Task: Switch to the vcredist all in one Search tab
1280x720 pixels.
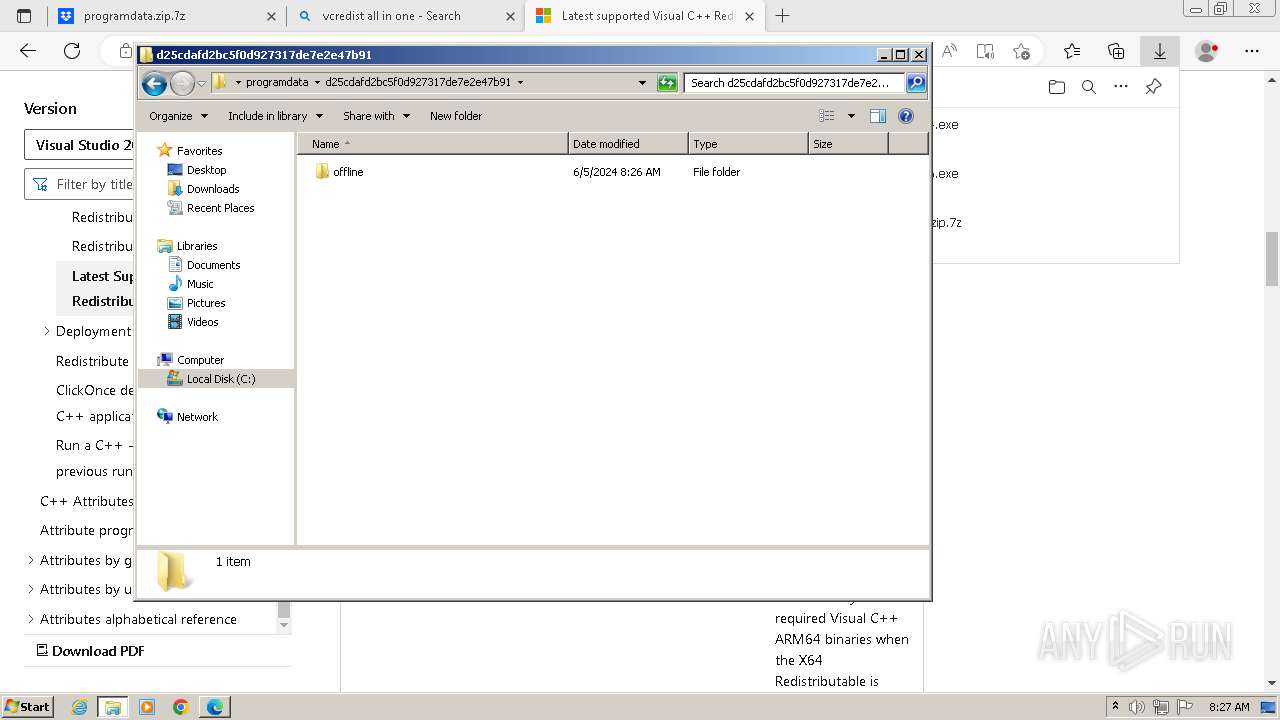Action: pos(404,16)
